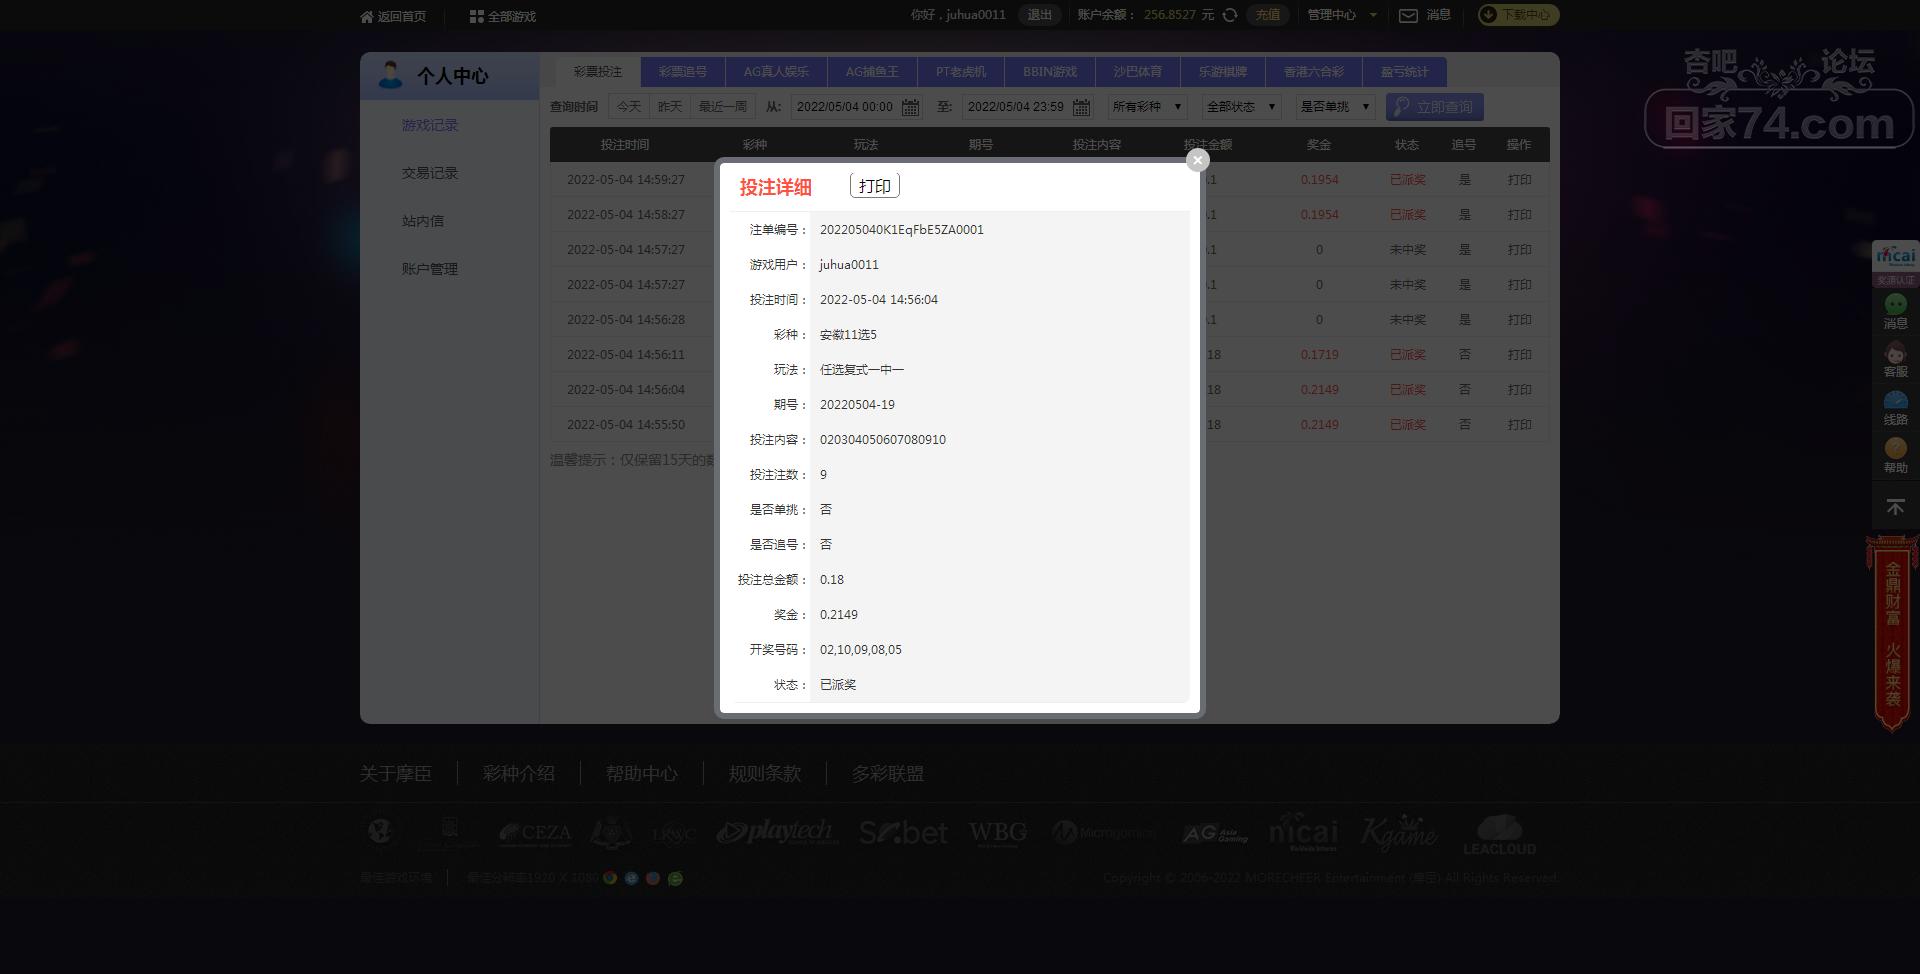Click the 客服 sidebar icon
Image resolution: width=1920 pixels, height=974 pixels.
pyautogui.click(x=1895, y=360)
